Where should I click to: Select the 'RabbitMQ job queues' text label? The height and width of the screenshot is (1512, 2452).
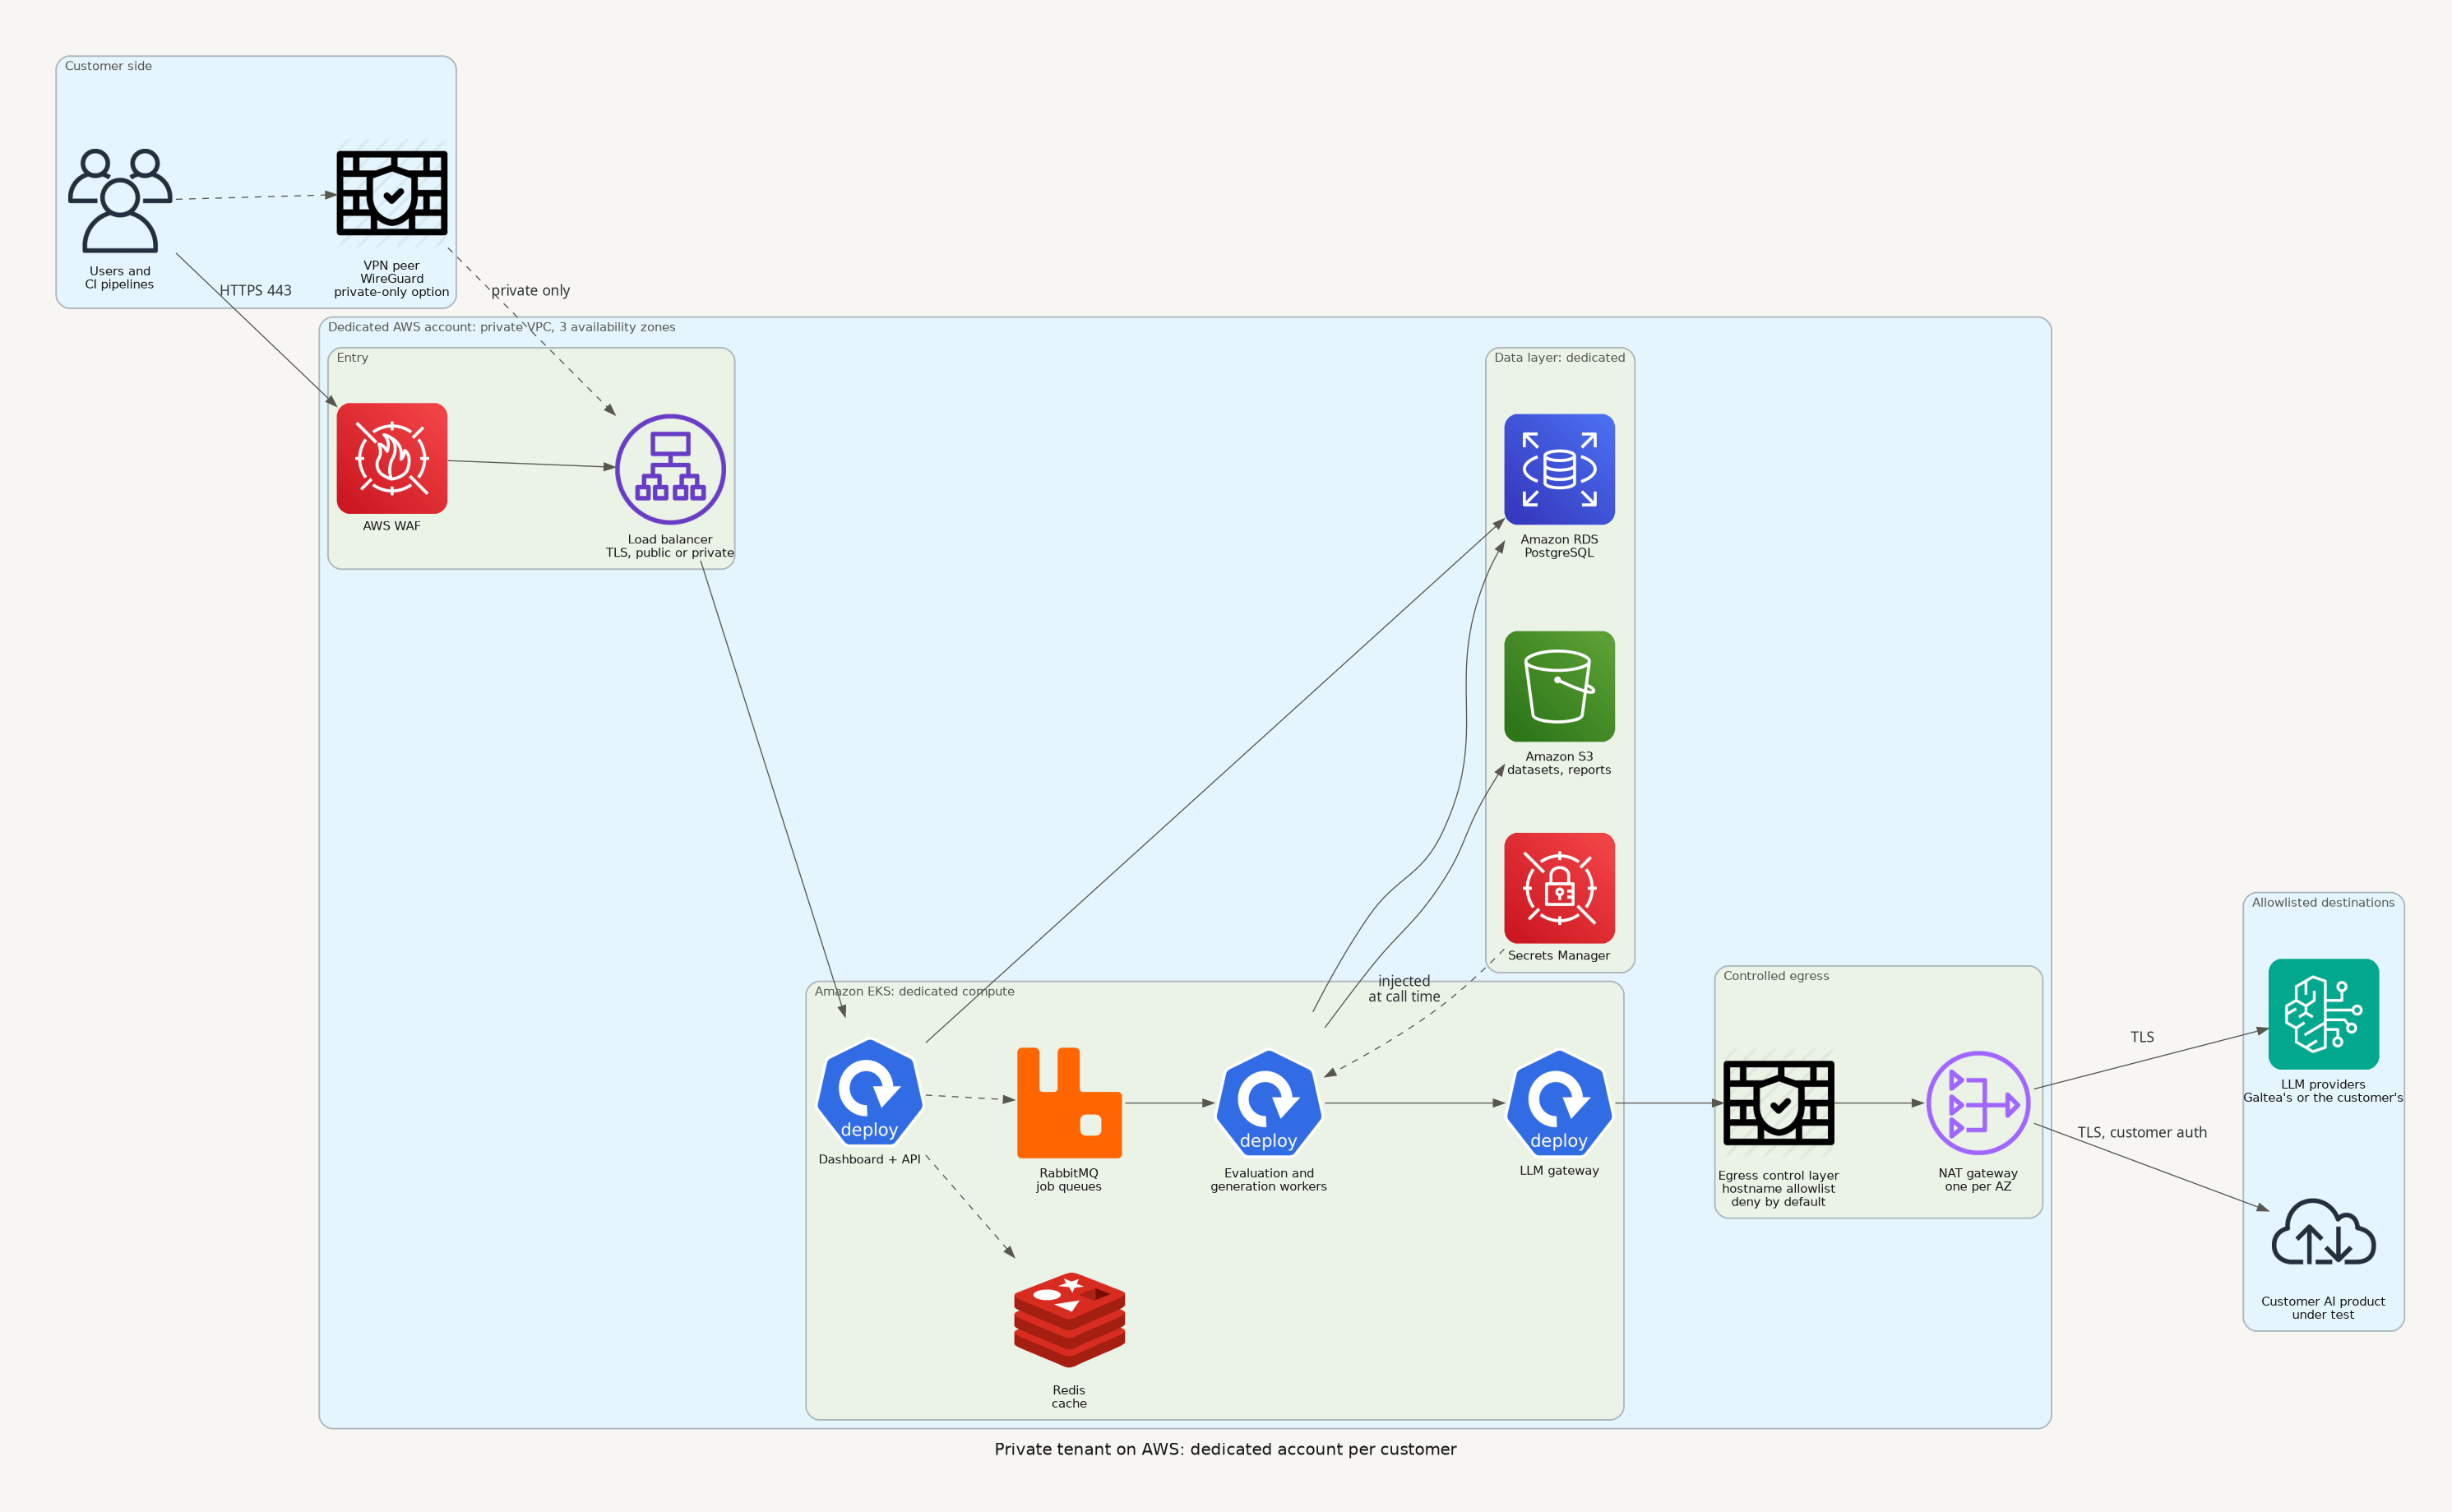click(1069, 1180)
